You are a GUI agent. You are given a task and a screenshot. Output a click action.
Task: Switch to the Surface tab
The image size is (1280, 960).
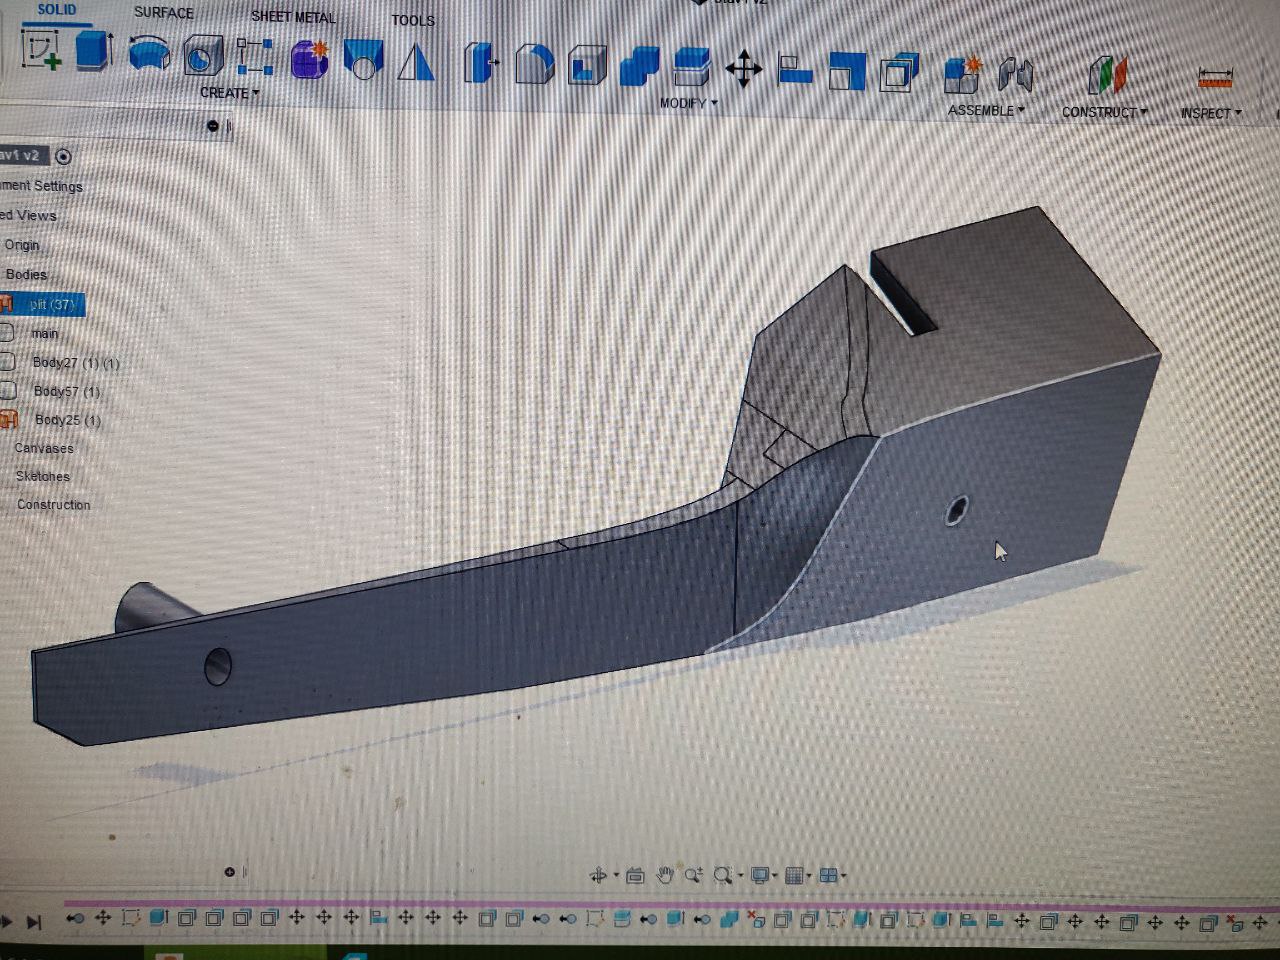point(164,13)
